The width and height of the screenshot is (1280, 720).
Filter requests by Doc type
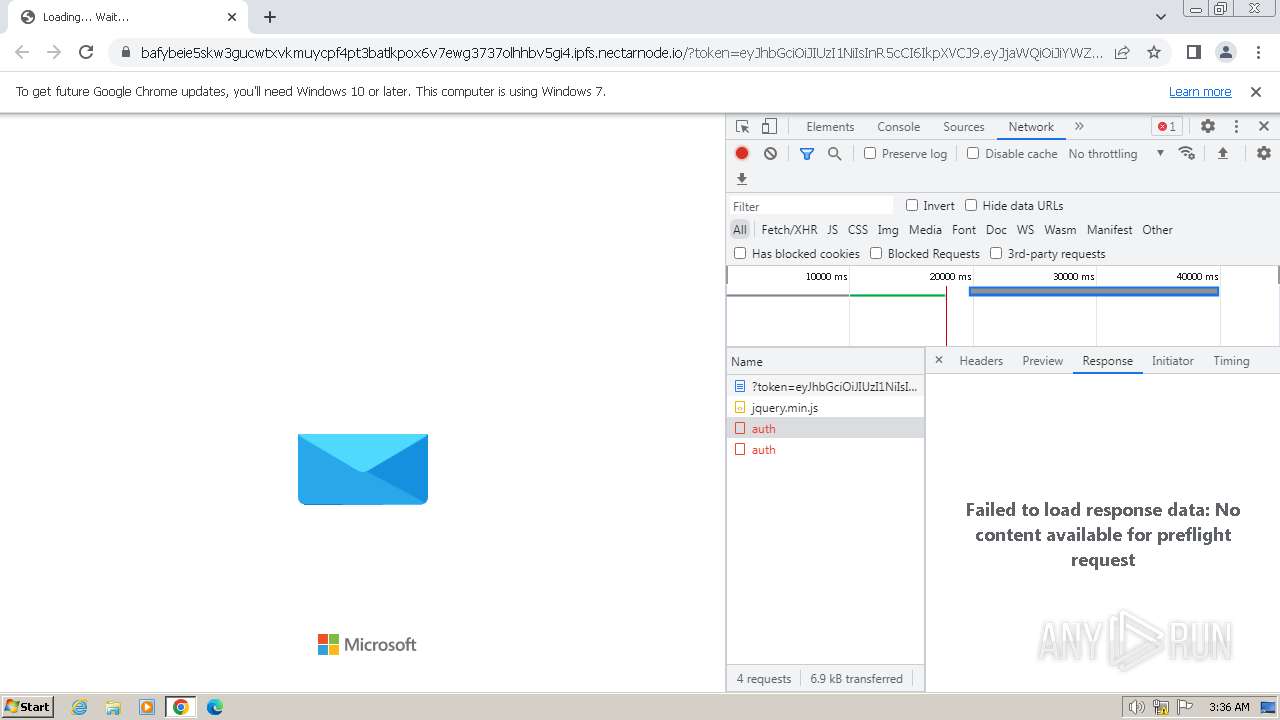click(x=996, y=230)
